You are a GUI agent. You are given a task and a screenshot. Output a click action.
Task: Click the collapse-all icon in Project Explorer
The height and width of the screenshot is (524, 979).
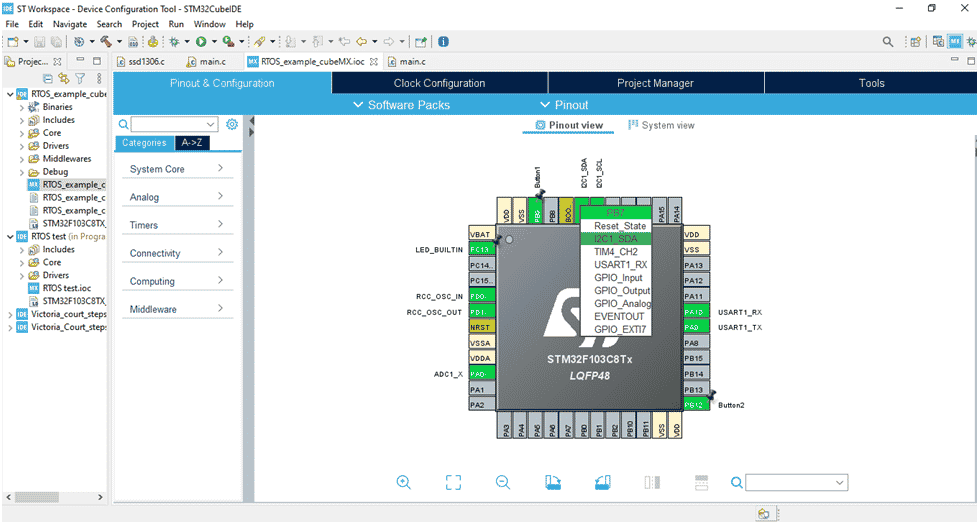click(47, 79)
